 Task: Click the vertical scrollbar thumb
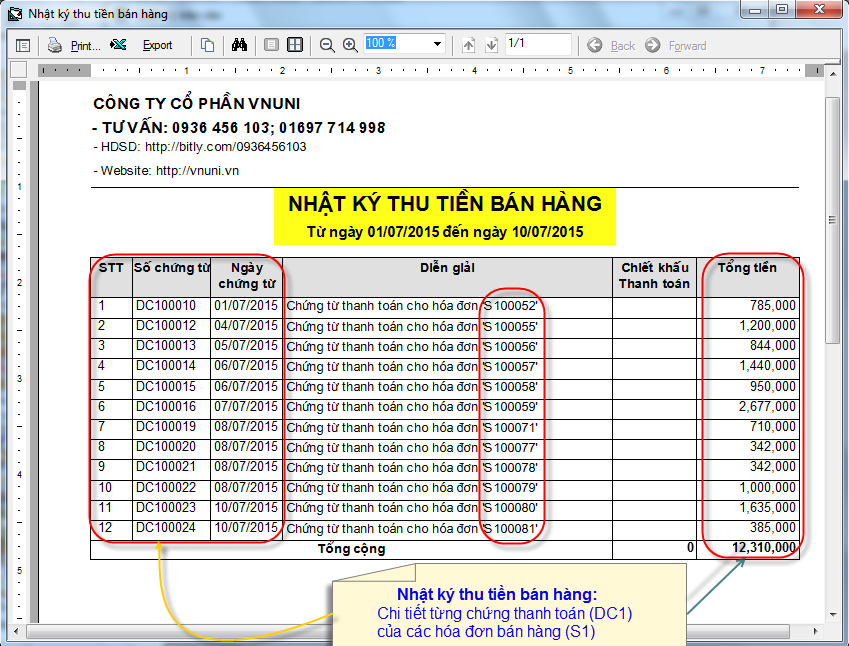pyautogui.click(x=832, y=220)
